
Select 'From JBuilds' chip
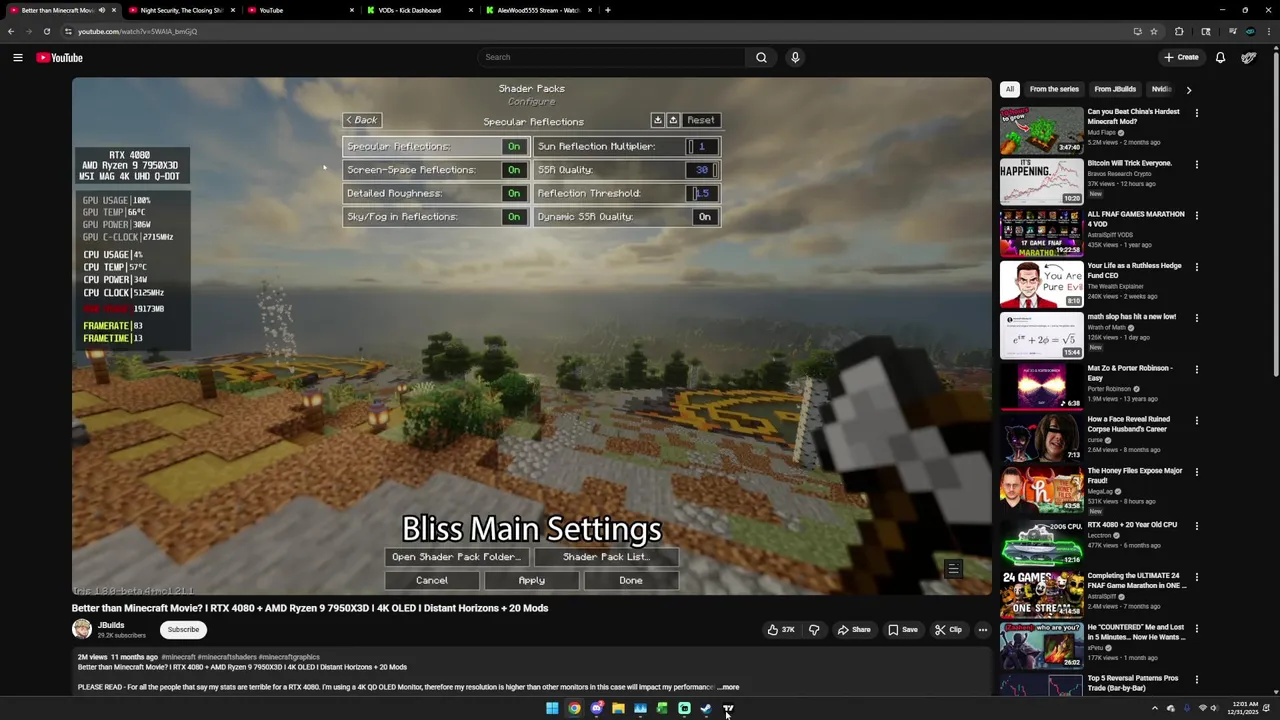click(1115, 89)
